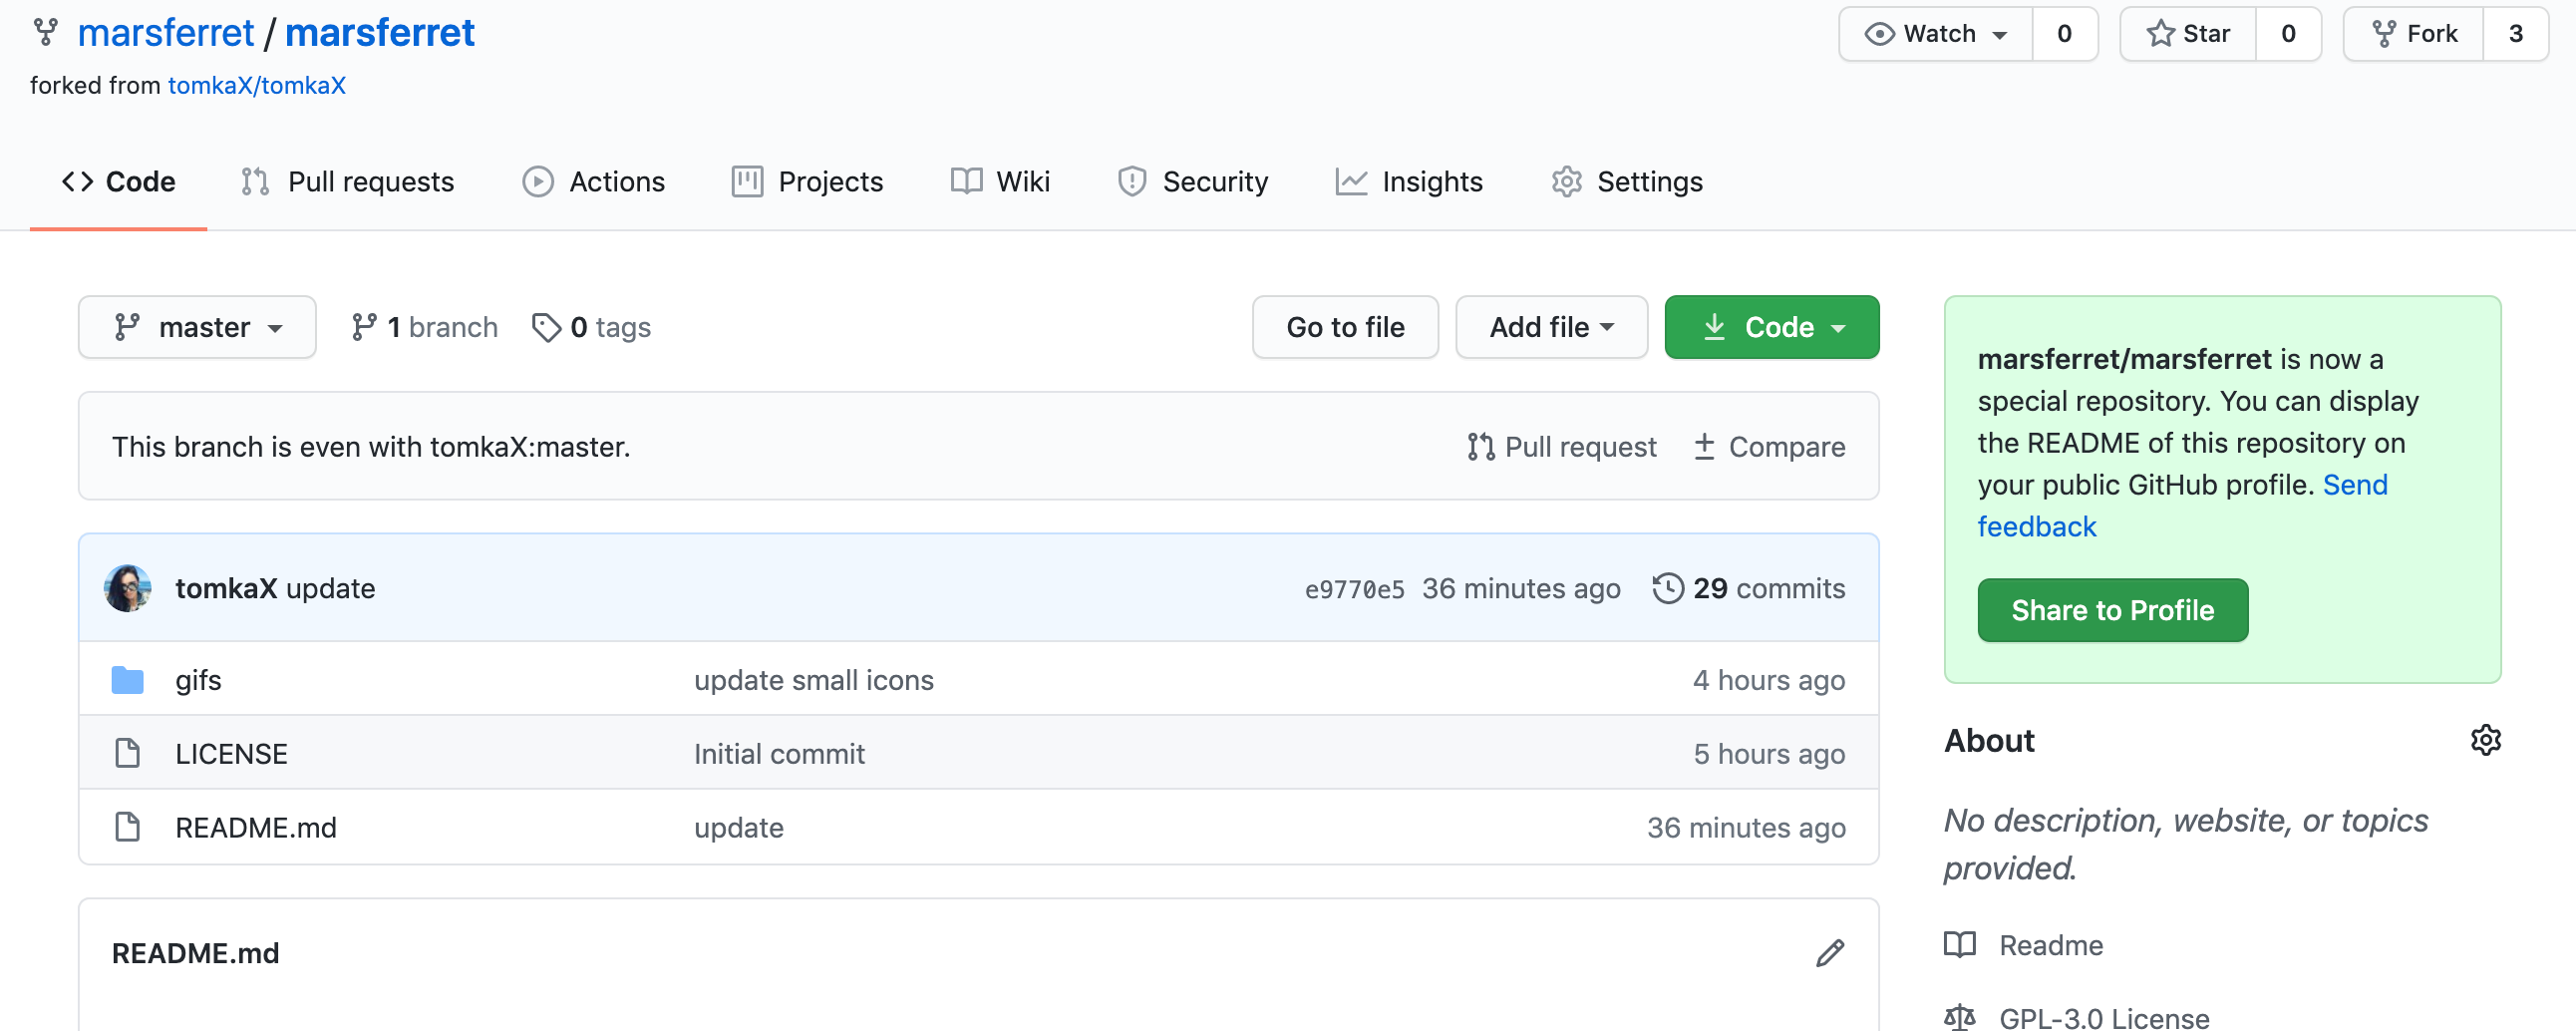Click the pencil icon to edit README.md
2576x1031 pixels.
pyautogui.click(x=1829, y=953)
